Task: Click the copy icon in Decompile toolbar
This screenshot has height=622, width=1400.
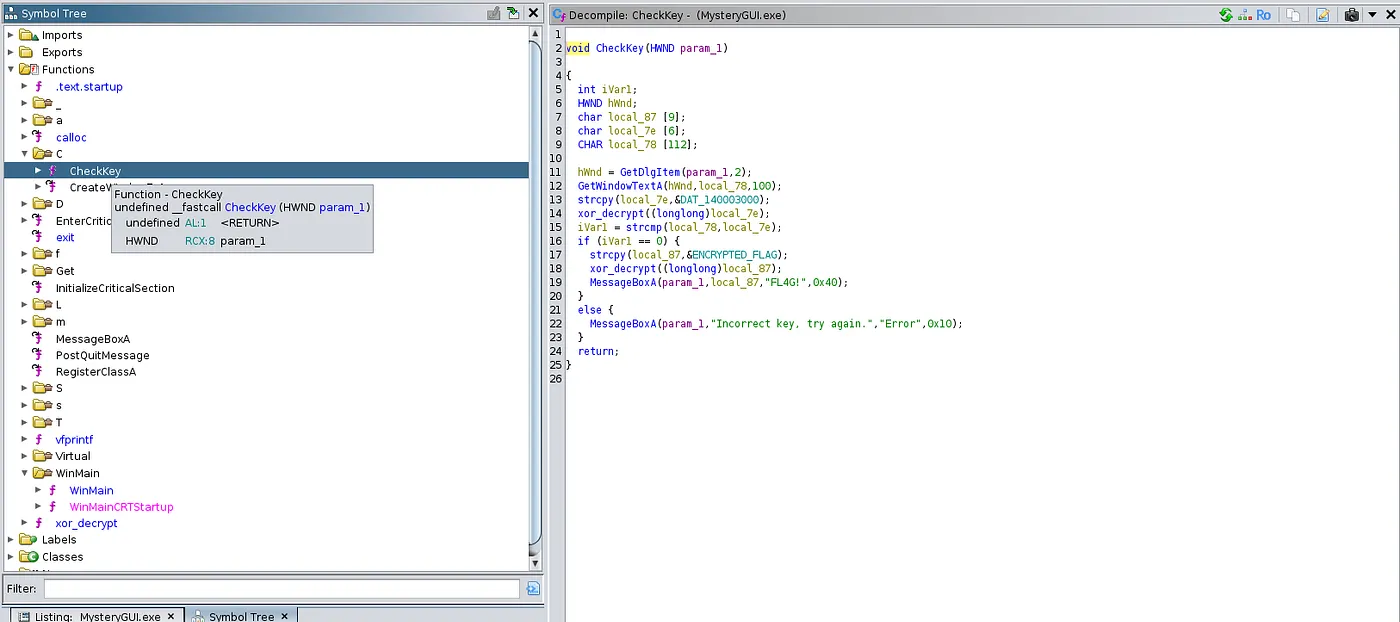Action: pyautogui.click(x=1293, y=15)
